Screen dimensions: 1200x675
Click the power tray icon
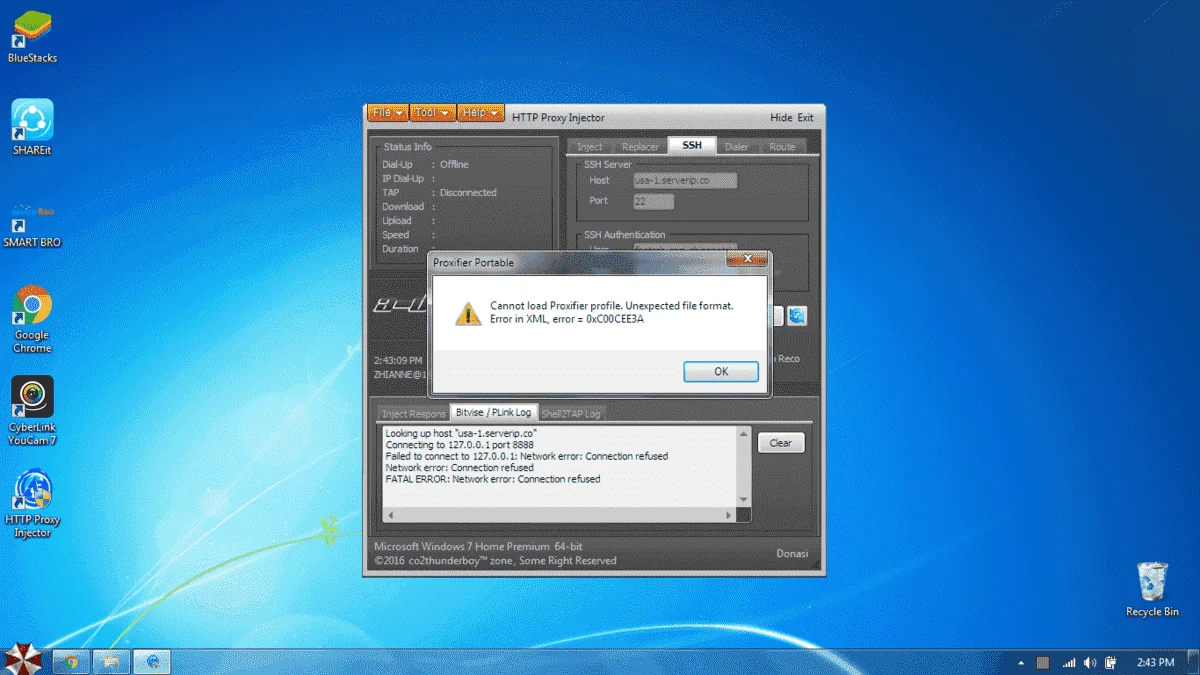tap(1111, 662)
